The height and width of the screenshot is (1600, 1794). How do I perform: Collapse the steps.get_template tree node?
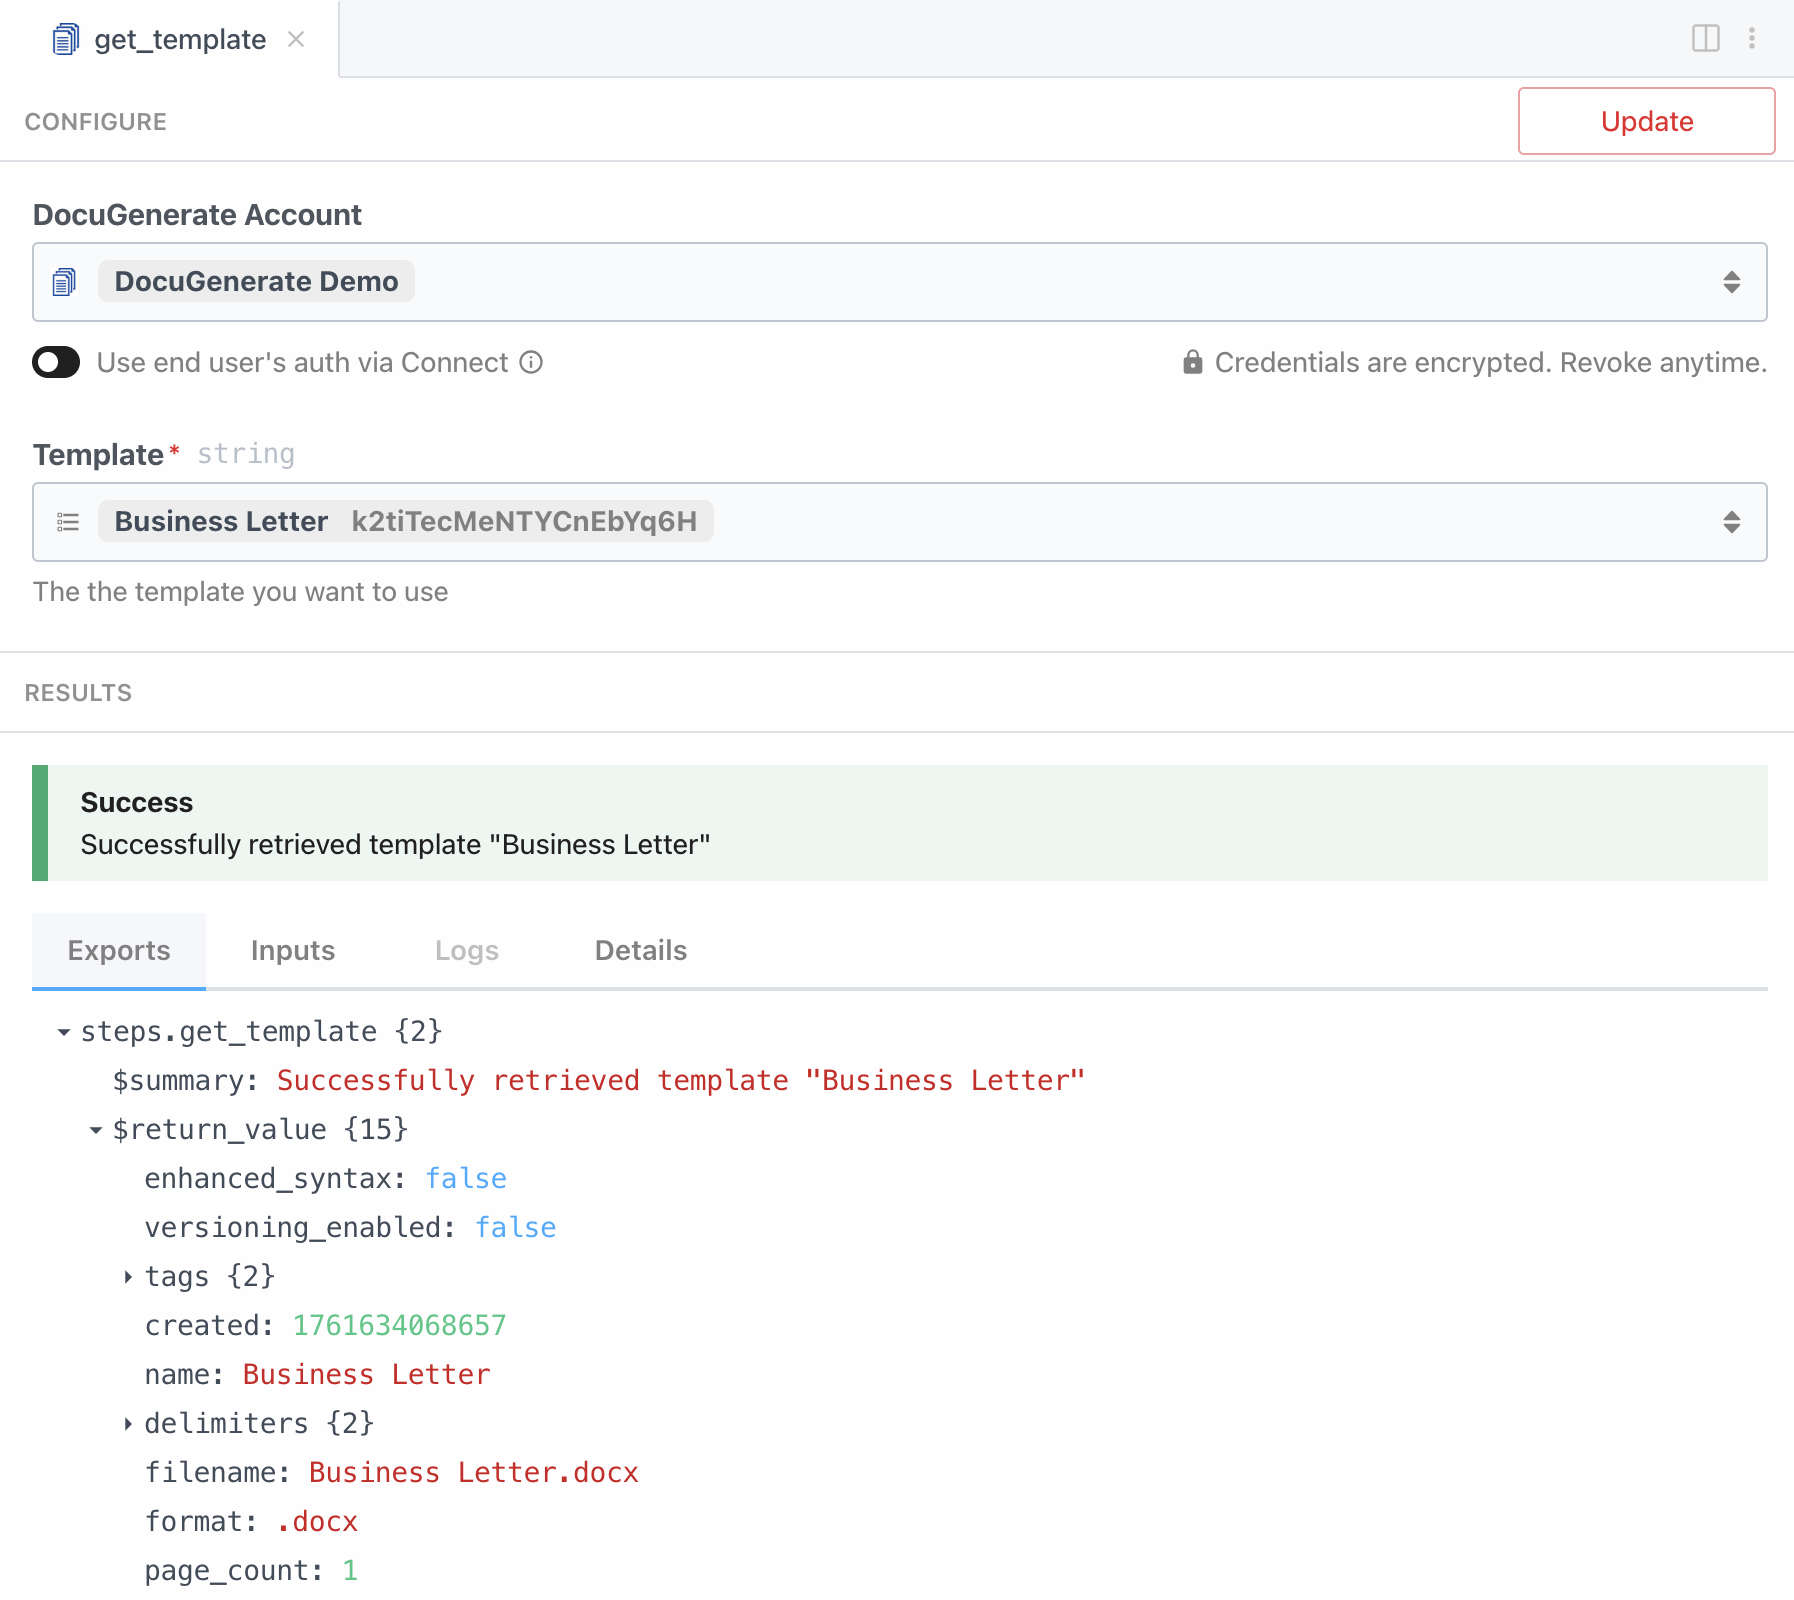64,1031
